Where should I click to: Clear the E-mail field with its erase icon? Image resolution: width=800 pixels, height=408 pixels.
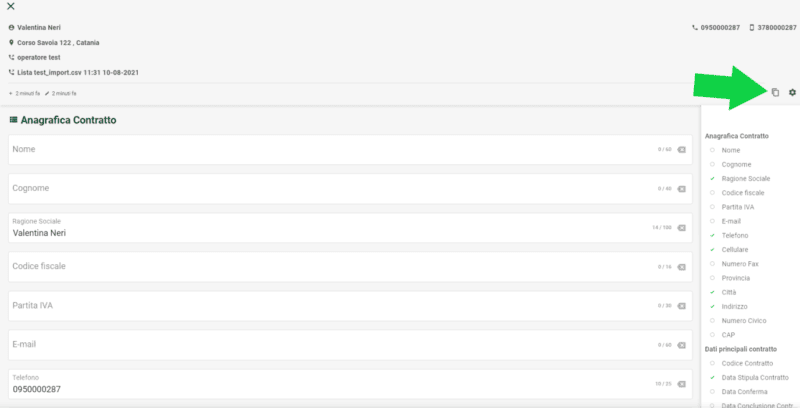pyautogui.click(x=681, y=345)
